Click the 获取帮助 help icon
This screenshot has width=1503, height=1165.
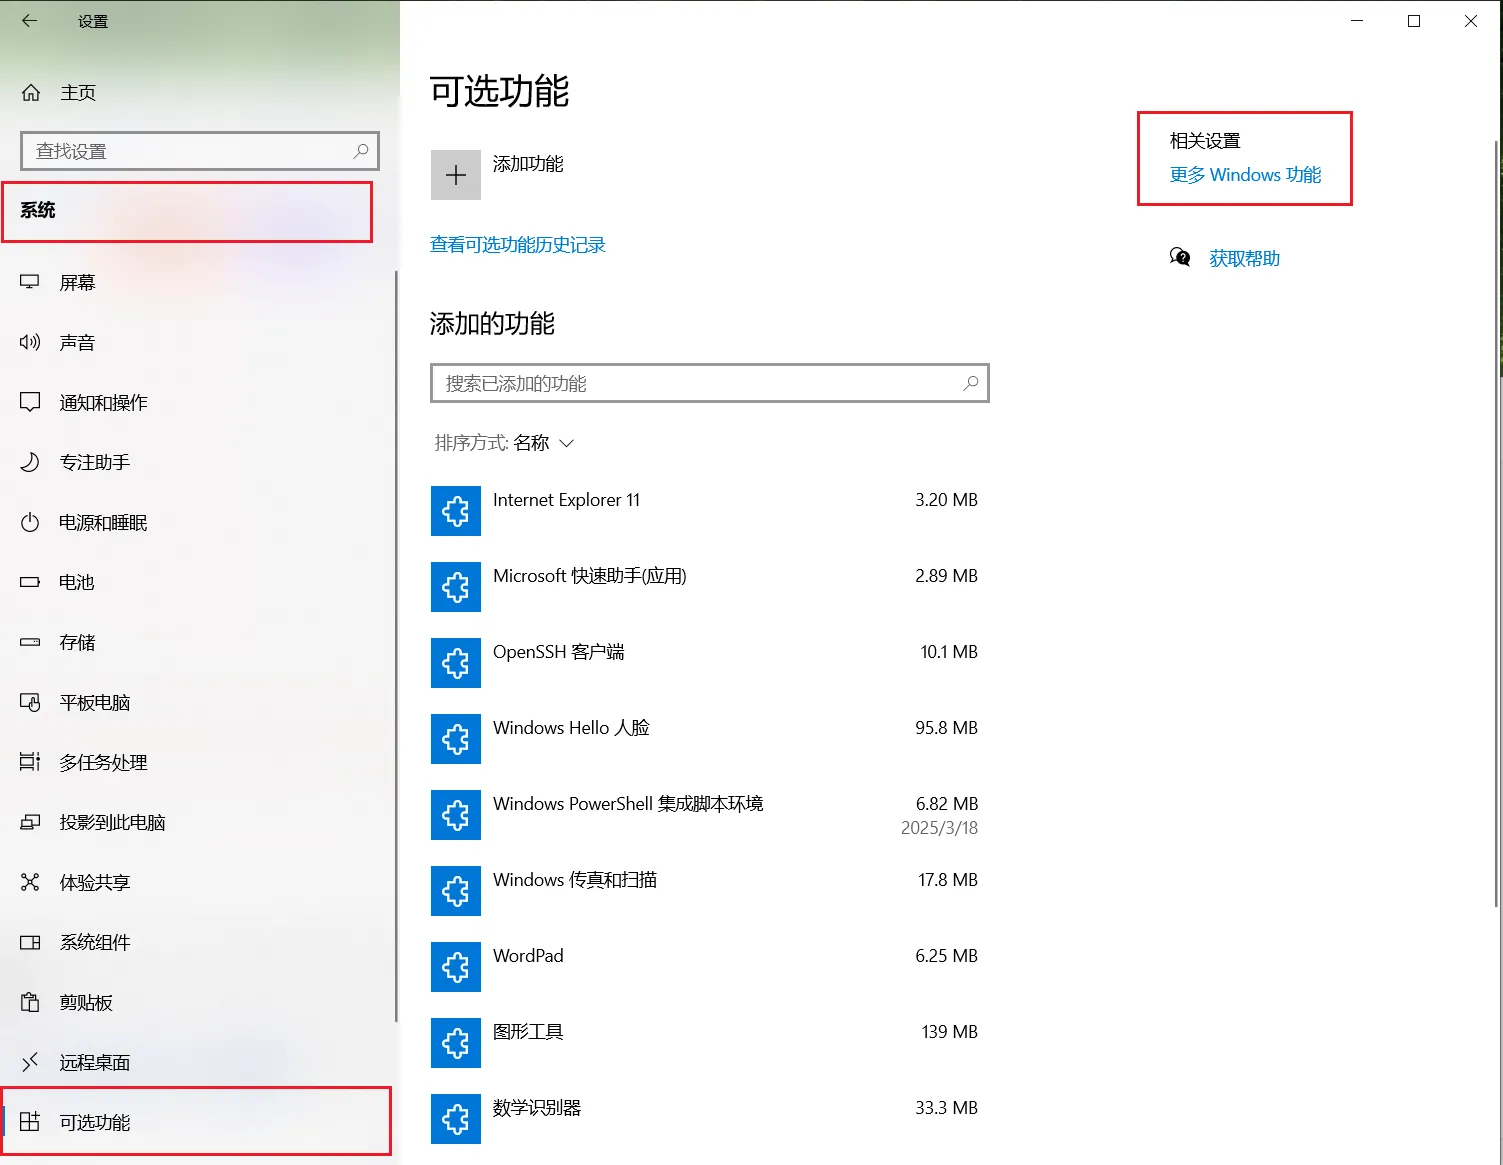(x=1181, y=257)
